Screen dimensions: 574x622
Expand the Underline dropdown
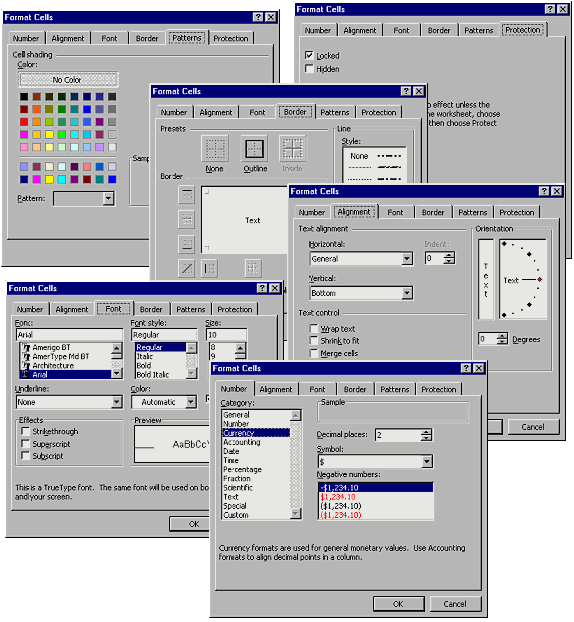(x=116, y=402)
